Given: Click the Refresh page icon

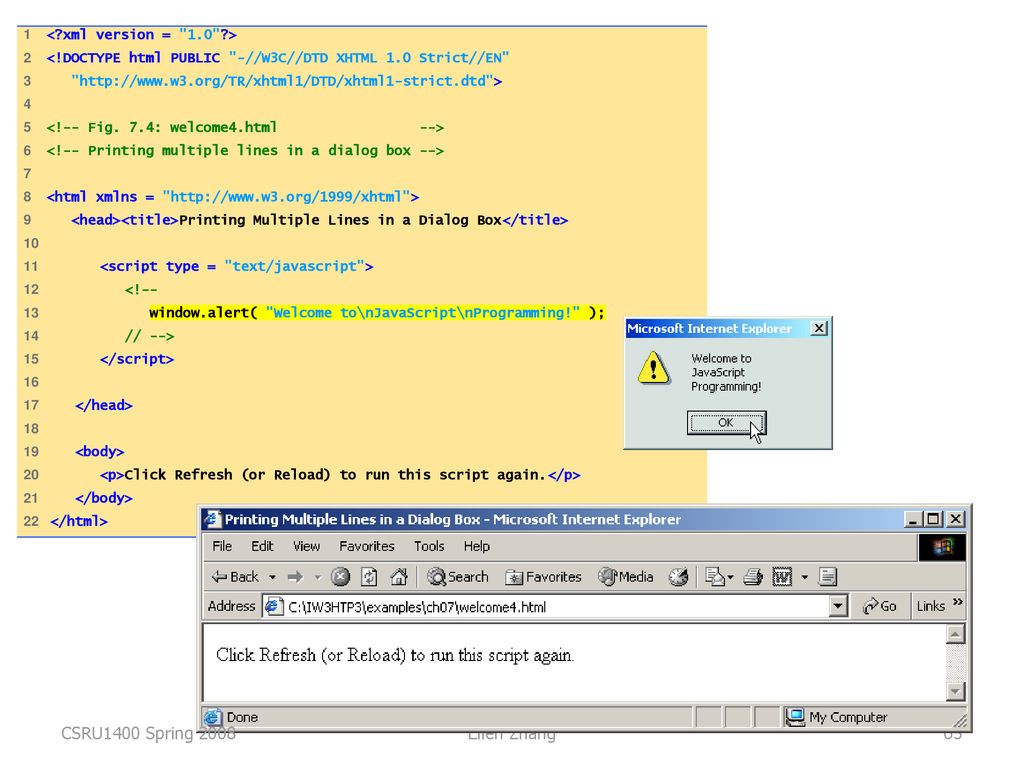Looking at the screenshot, I should coord(370,577).
